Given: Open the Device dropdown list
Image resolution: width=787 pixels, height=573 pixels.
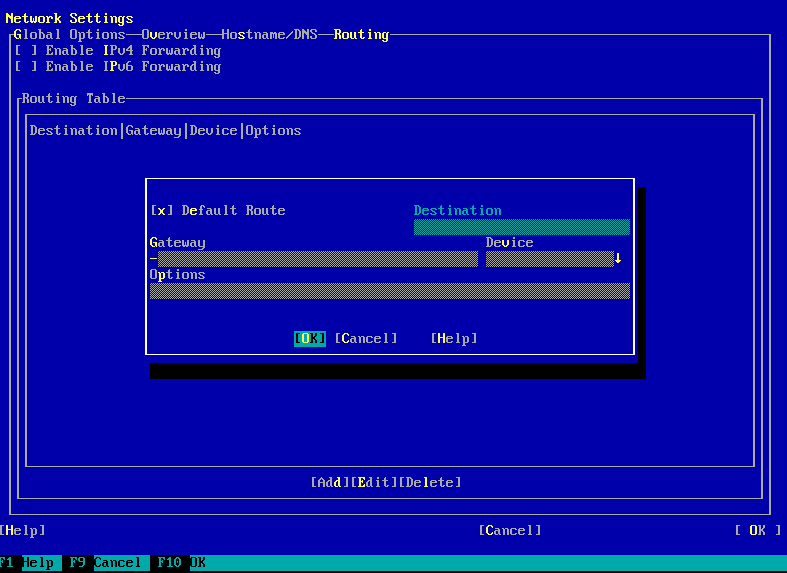Looking at the screenshot, I should pyautogui.click(x=548, y=259).
